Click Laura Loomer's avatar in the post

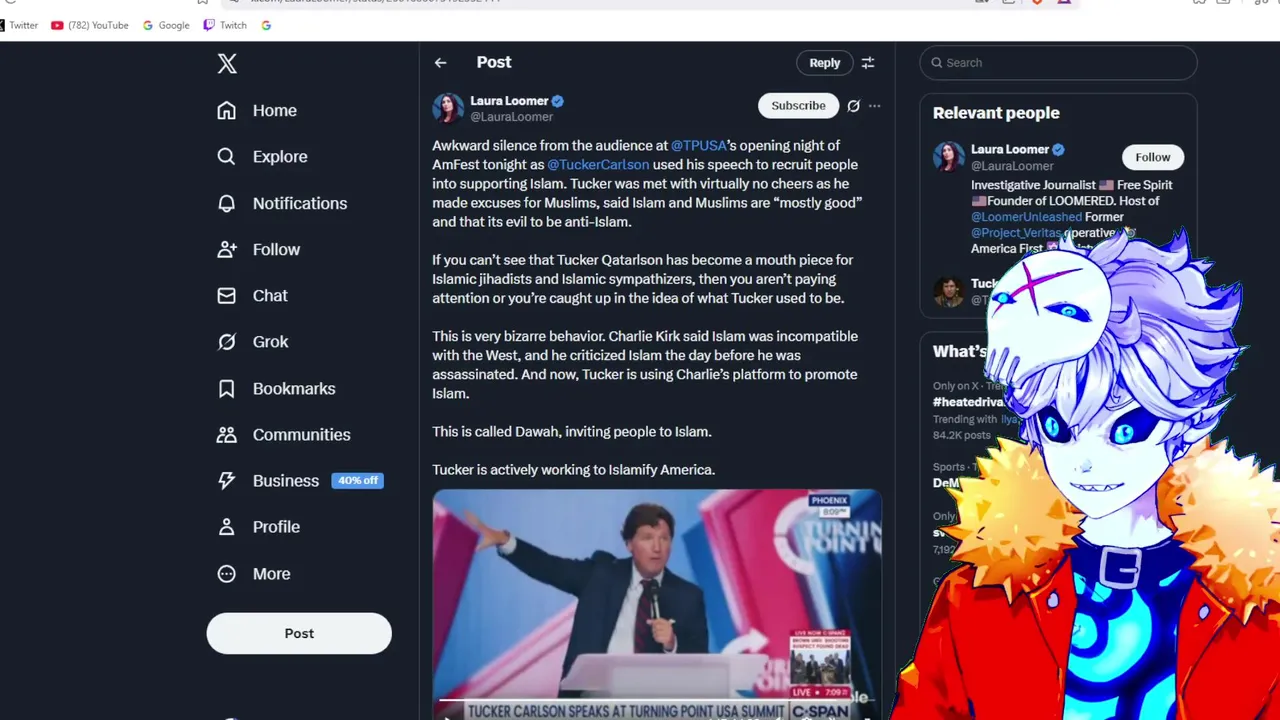(448, 108)
